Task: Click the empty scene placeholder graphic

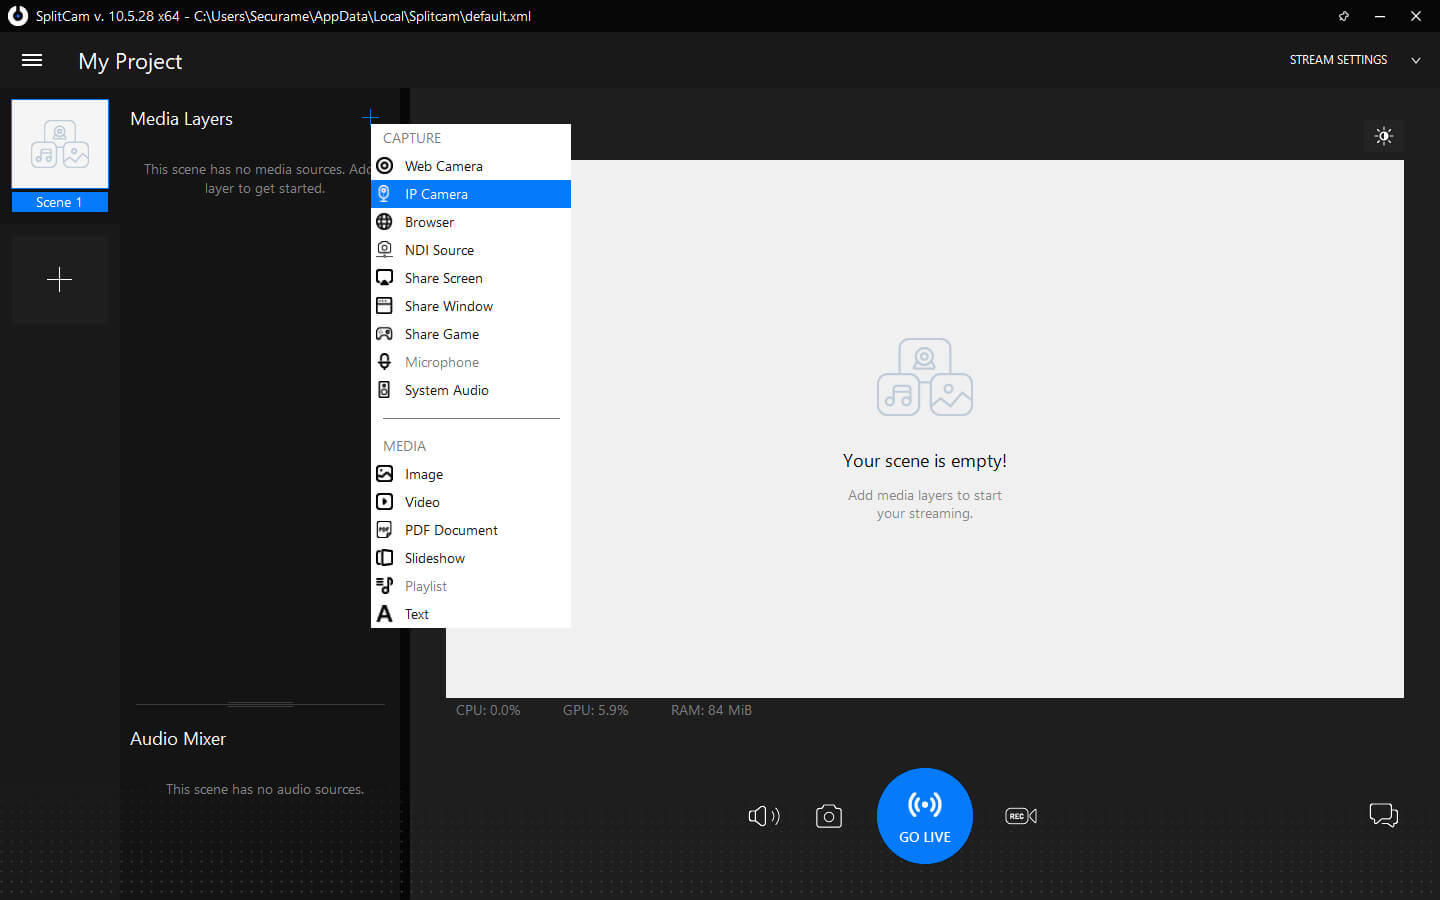Action: pos(925,377)
